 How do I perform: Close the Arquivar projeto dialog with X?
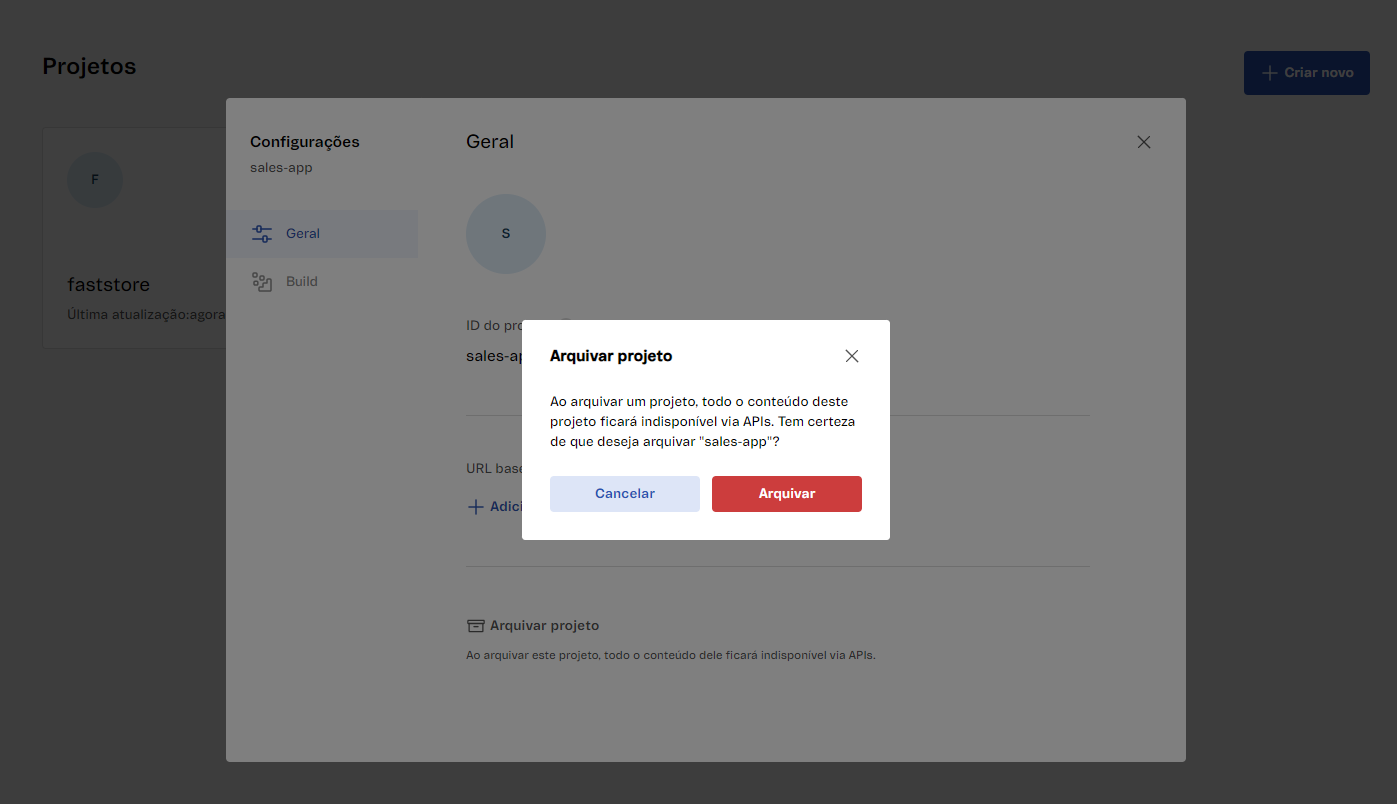pyautogui.click(x=851, y=356)
